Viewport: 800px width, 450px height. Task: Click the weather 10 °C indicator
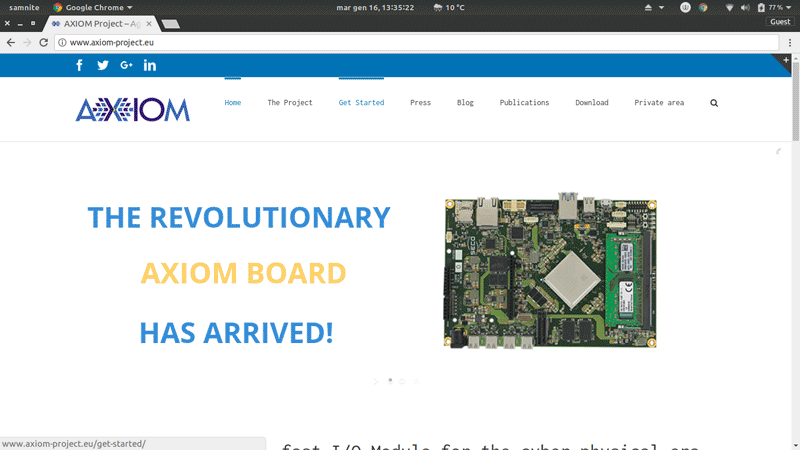click(449, 8)
